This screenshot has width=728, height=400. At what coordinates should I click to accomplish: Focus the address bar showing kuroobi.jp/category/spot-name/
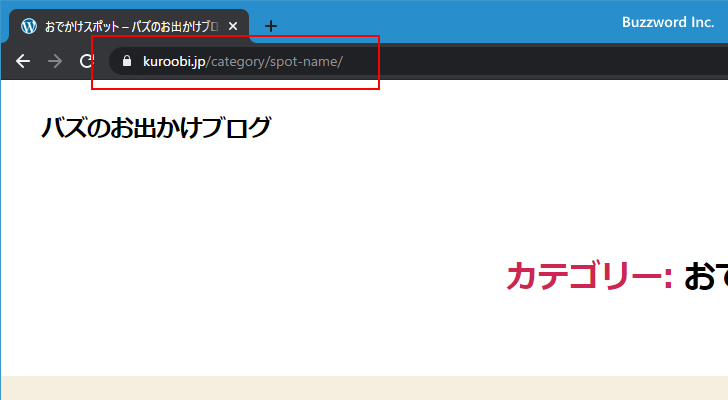click(x=418, y=61)
